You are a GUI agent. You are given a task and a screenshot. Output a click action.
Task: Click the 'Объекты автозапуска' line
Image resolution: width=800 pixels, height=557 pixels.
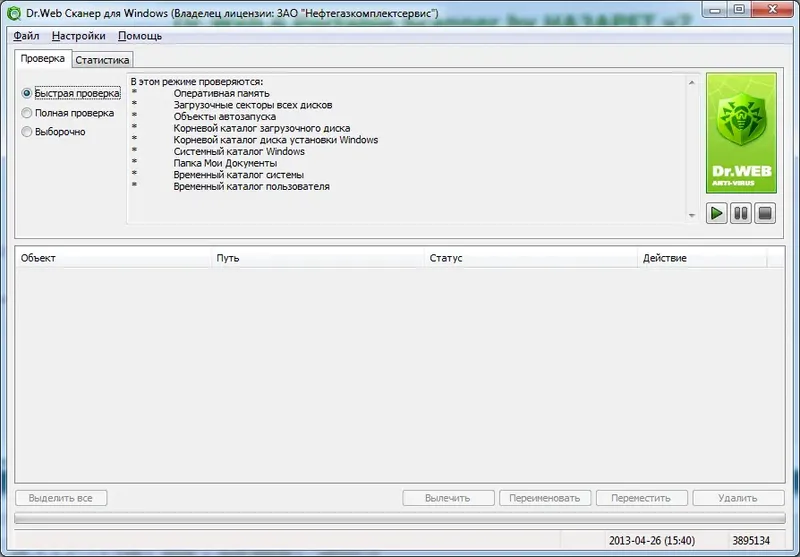click(224, 117)
